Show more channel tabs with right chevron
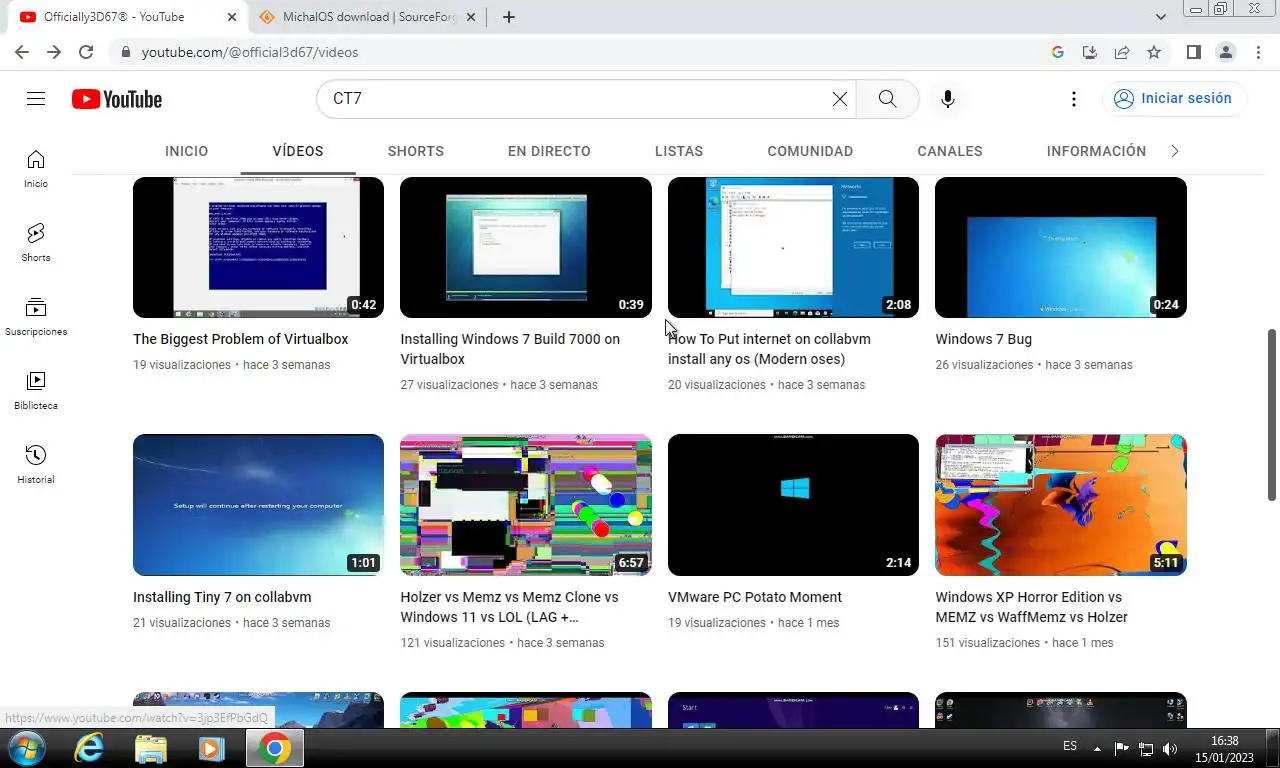The height and width of the screenshot is (768, 1280). click(x=1175, y=151)
